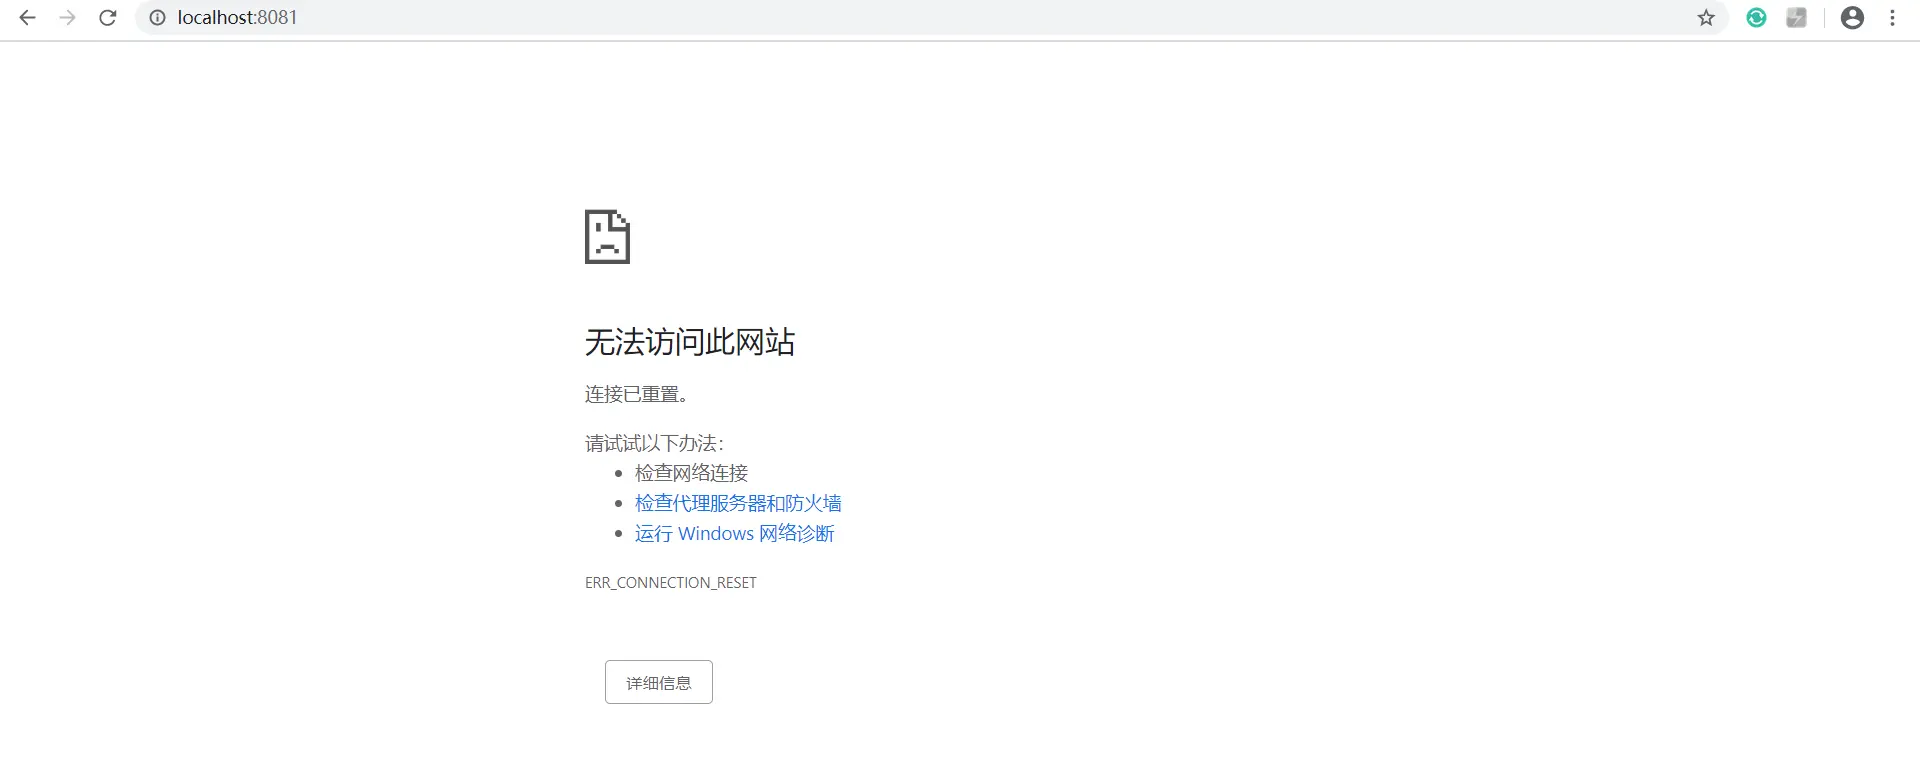This screenshot has height=779, width=1920.
Task: Open the user profile avatar menu
Action: click(1852, 18)
